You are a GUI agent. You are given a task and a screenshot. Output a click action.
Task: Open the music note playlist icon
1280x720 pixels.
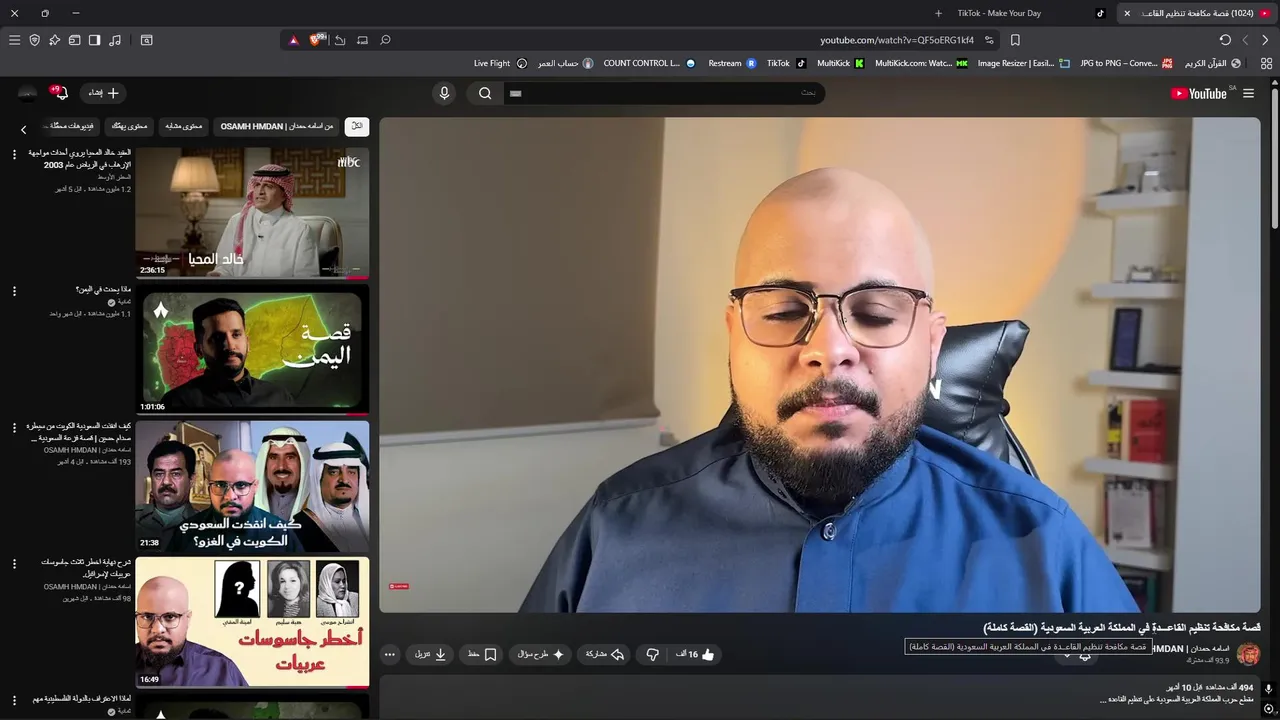coord(115,40)
